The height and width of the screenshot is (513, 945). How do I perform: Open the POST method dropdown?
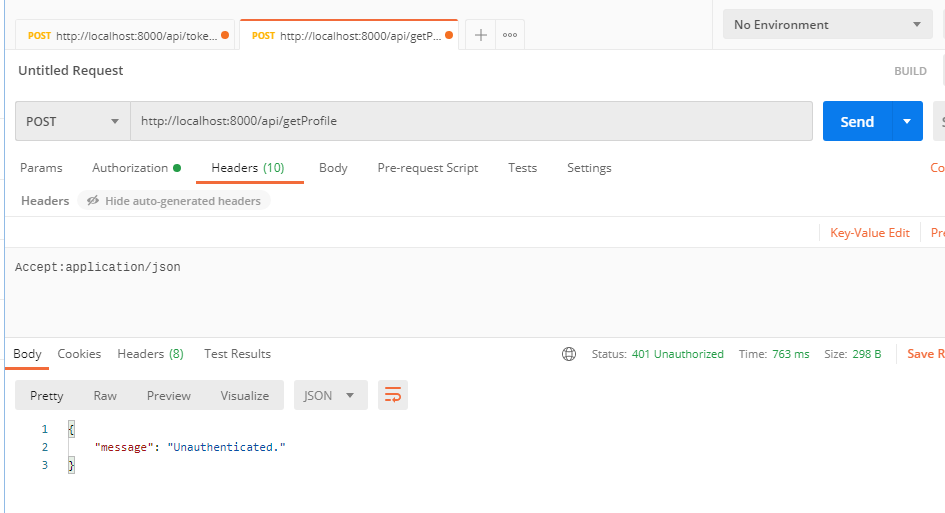tap(73, 121)
